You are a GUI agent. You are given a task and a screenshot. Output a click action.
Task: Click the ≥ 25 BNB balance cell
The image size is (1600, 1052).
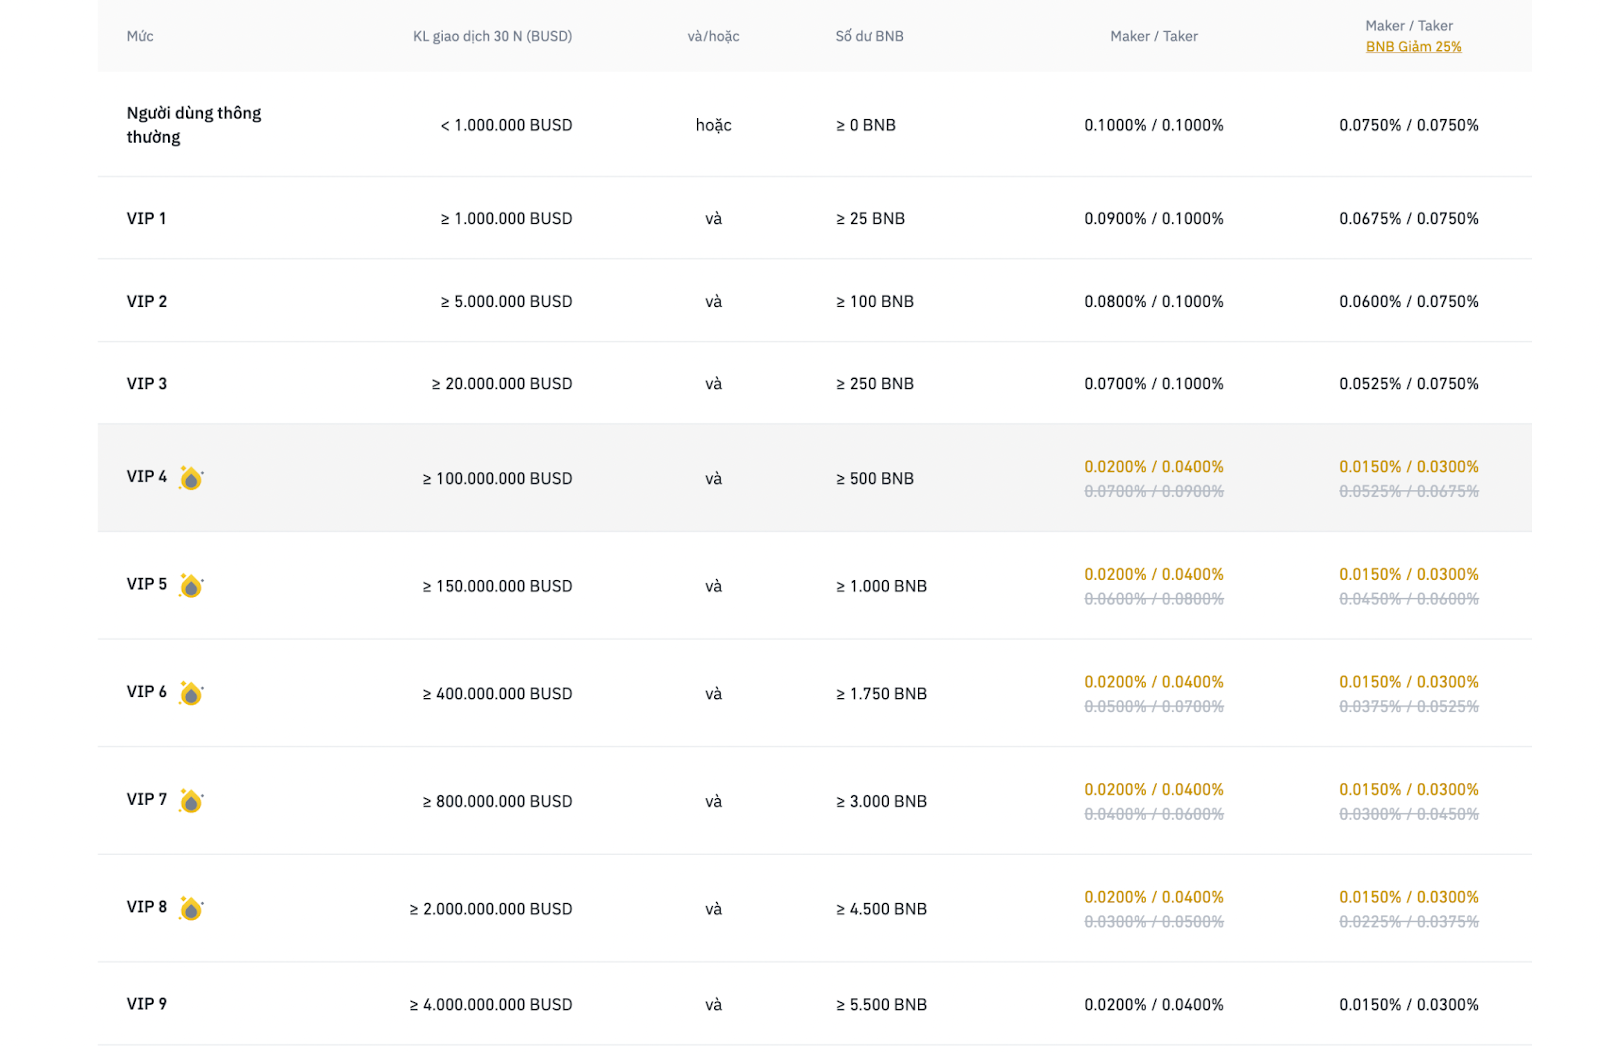coord(870,218)
